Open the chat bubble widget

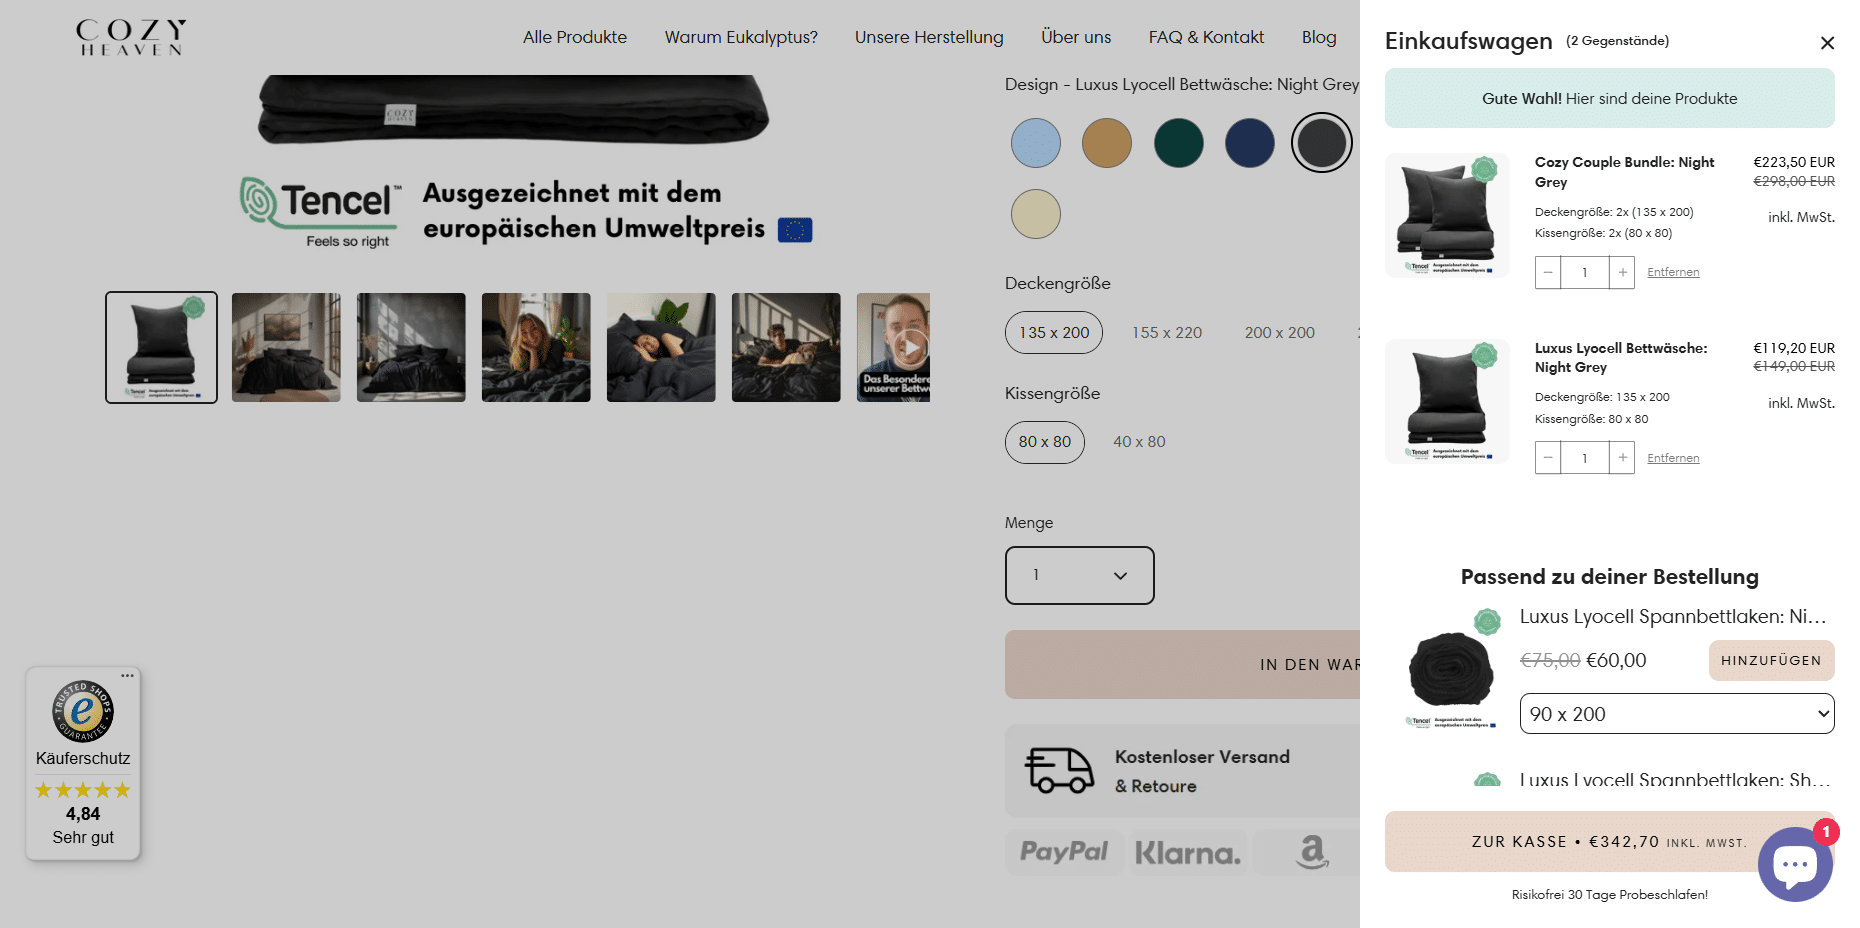[x=1795, y=865]
